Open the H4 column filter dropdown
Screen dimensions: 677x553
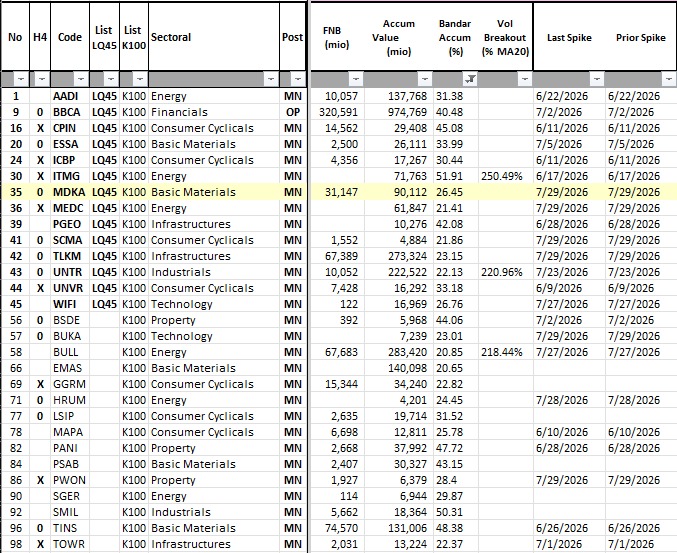[41, 79]
